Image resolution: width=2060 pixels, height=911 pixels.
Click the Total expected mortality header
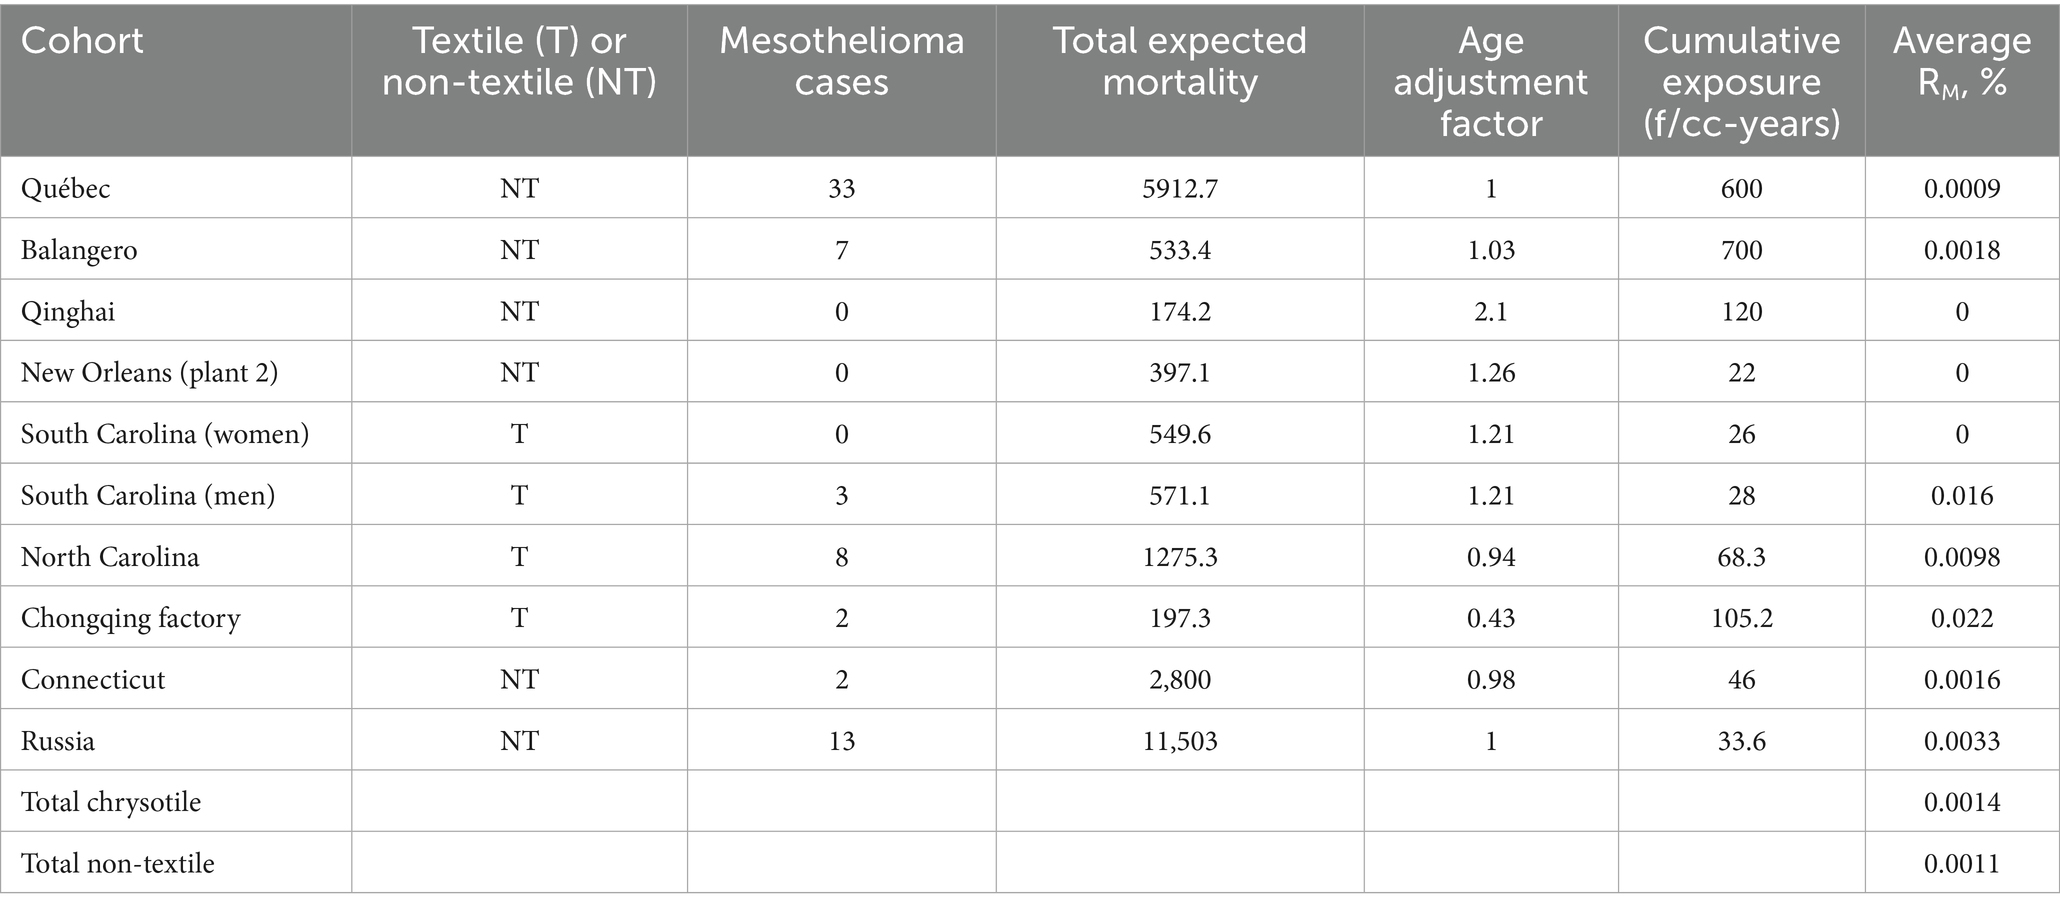1179,61
